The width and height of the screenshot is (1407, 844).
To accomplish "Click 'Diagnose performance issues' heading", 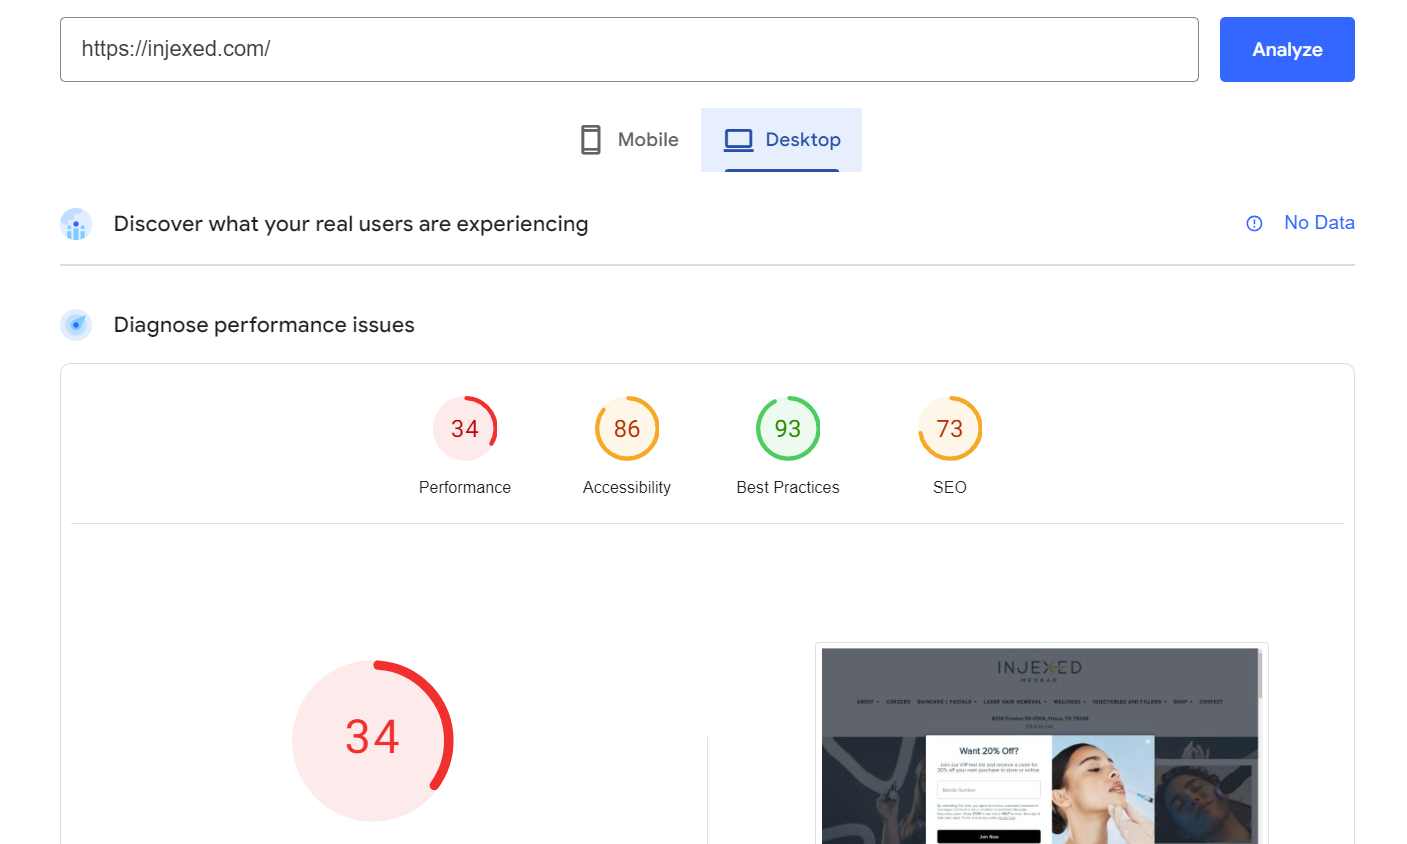I will coord(264,325).
